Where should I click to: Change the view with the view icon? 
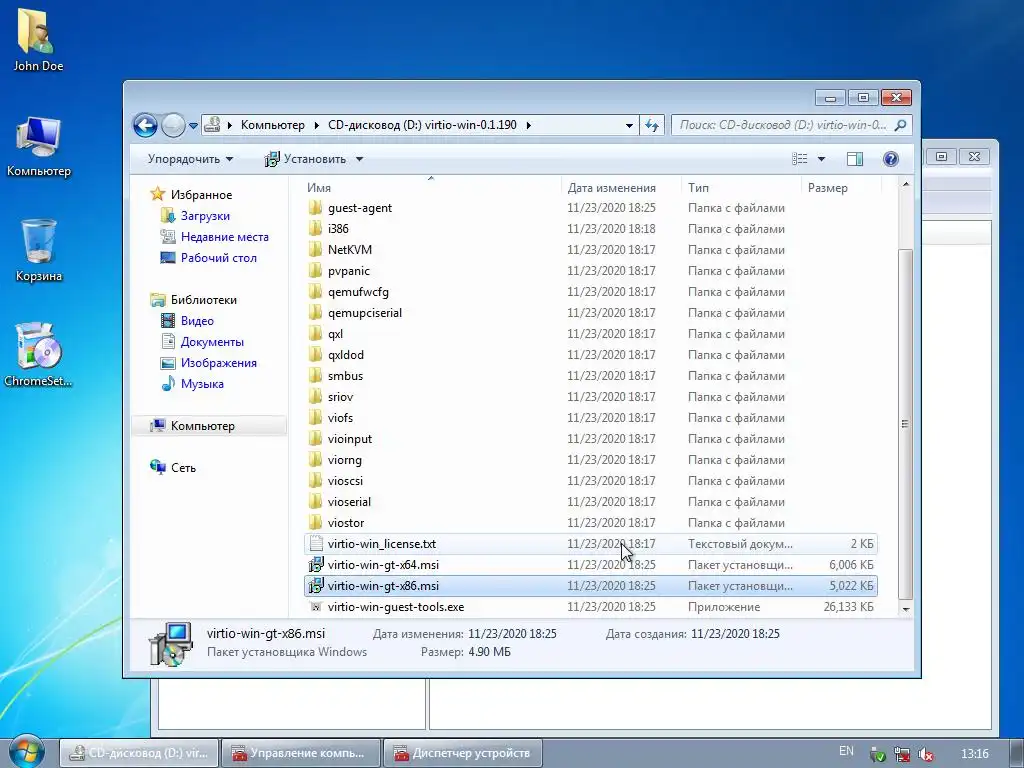pyautogui.click(x=800, y=159)
